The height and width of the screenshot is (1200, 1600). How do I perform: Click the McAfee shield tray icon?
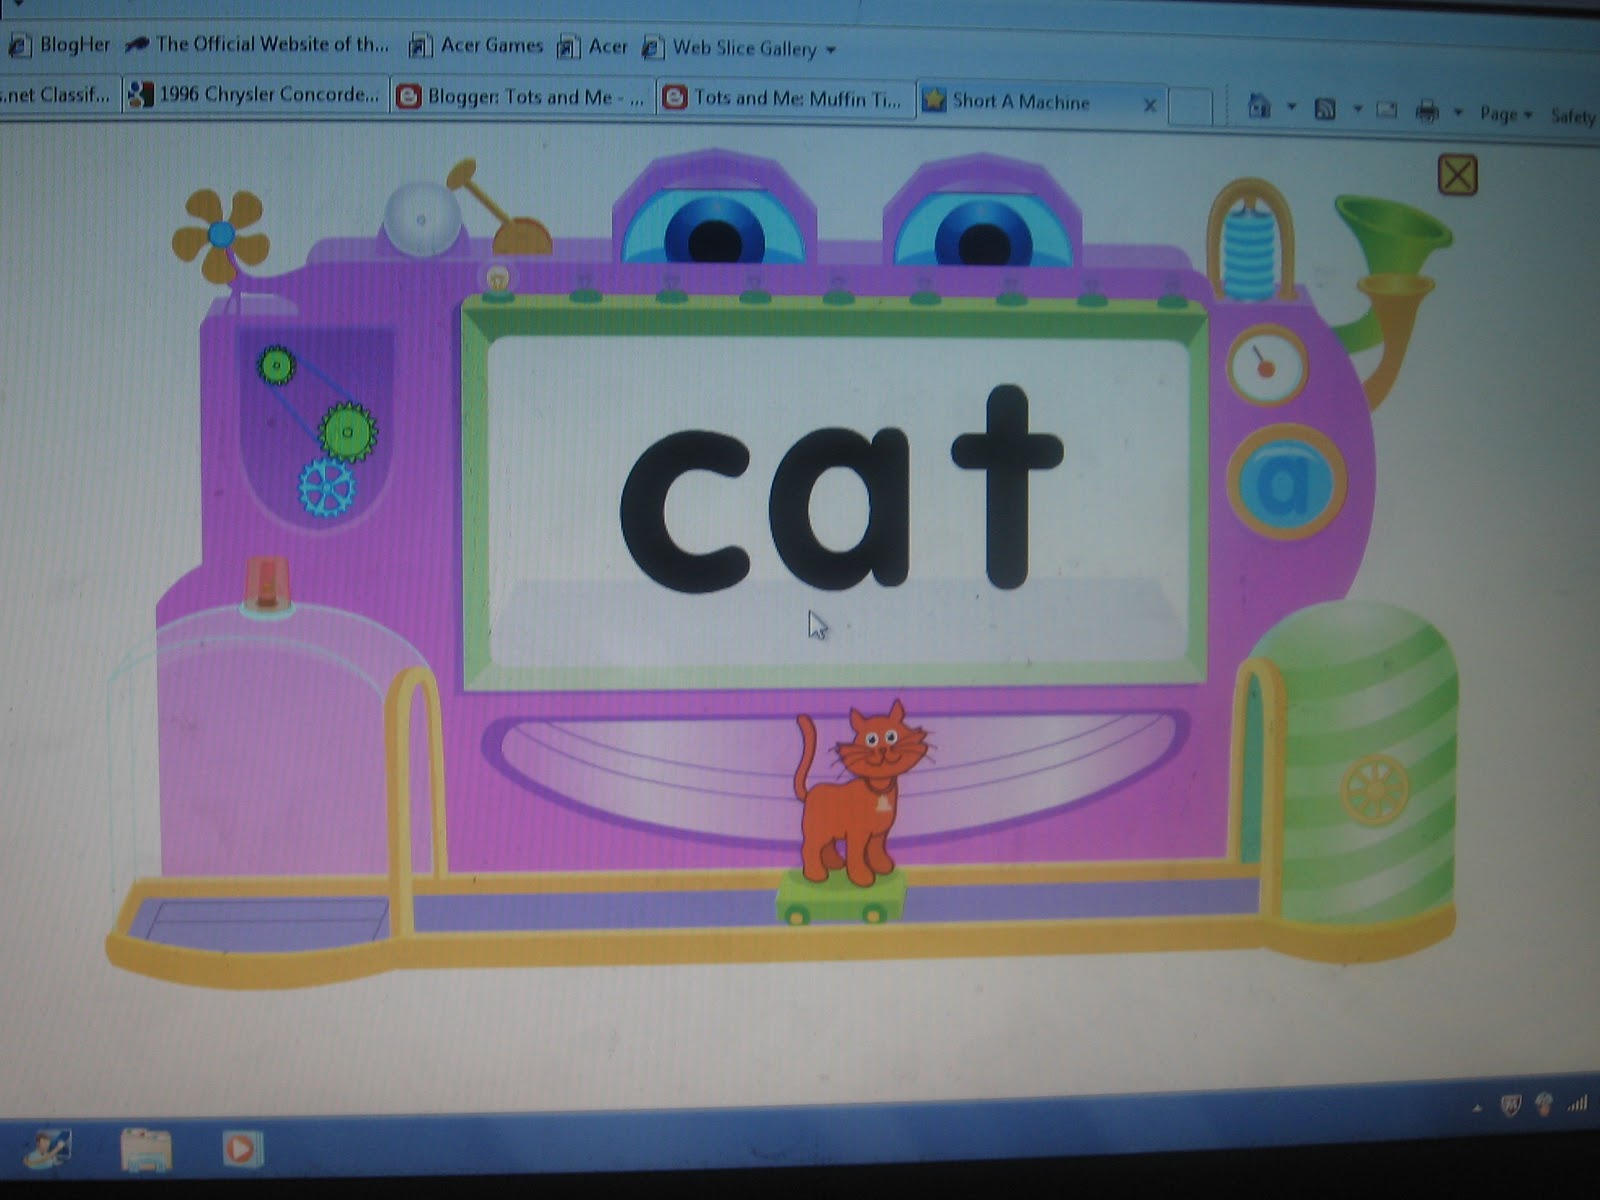point(1511,1105)
